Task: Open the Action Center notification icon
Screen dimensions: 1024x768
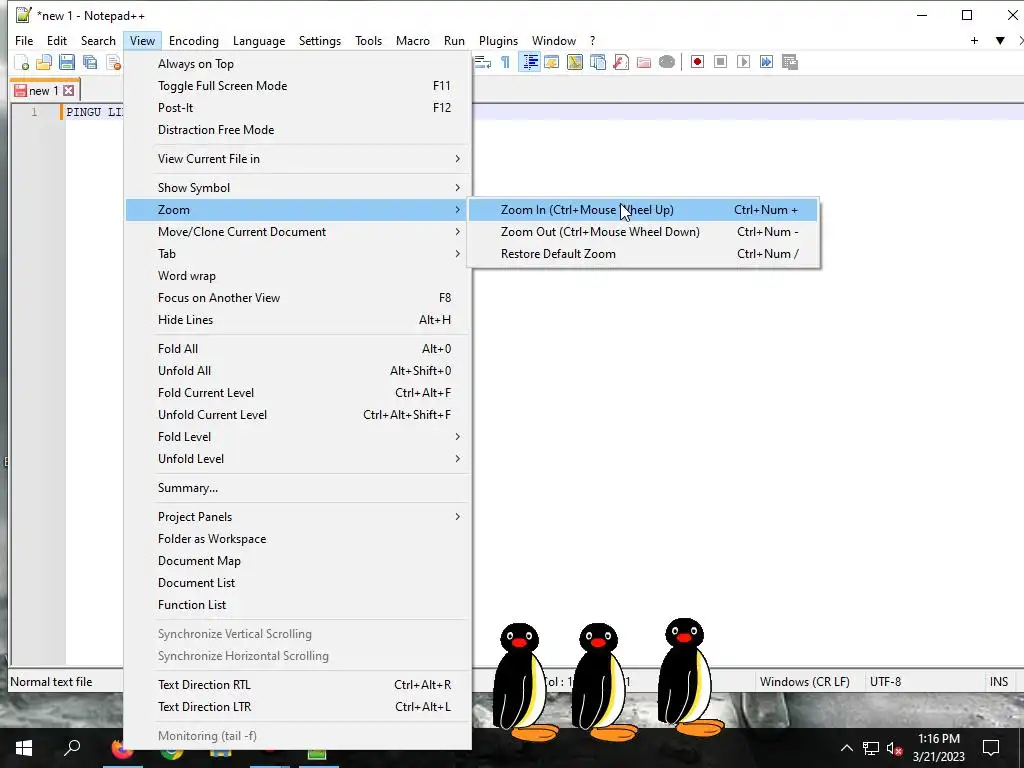Action: (x=991, y=748)
